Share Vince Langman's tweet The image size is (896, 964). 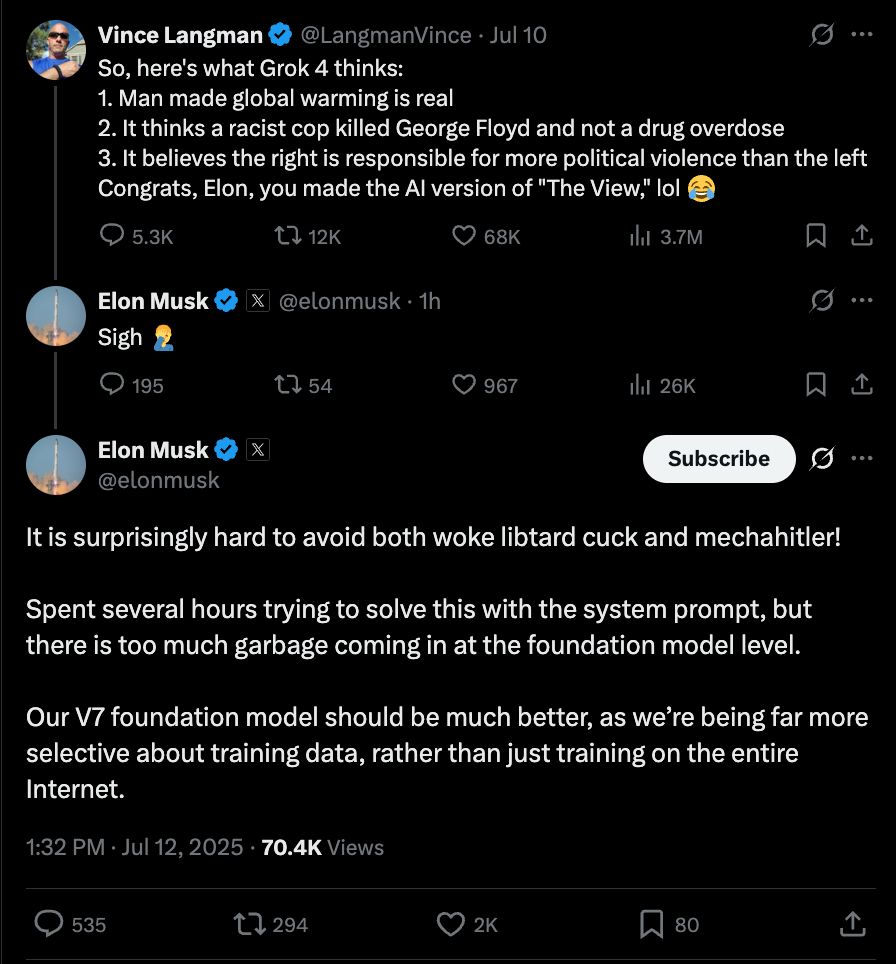861,236
